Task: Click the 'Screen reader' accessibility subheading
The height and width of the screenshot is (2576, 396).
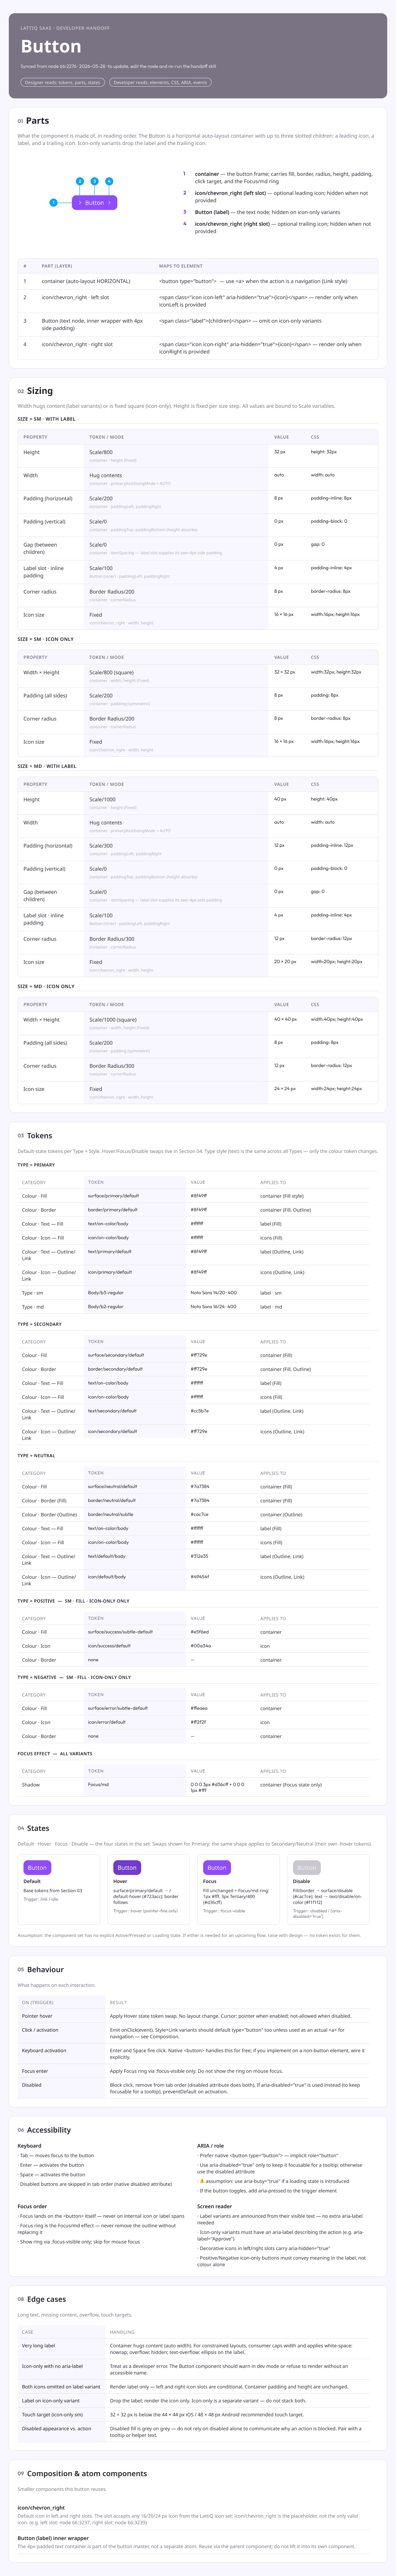Action: tap(214, 2206)
